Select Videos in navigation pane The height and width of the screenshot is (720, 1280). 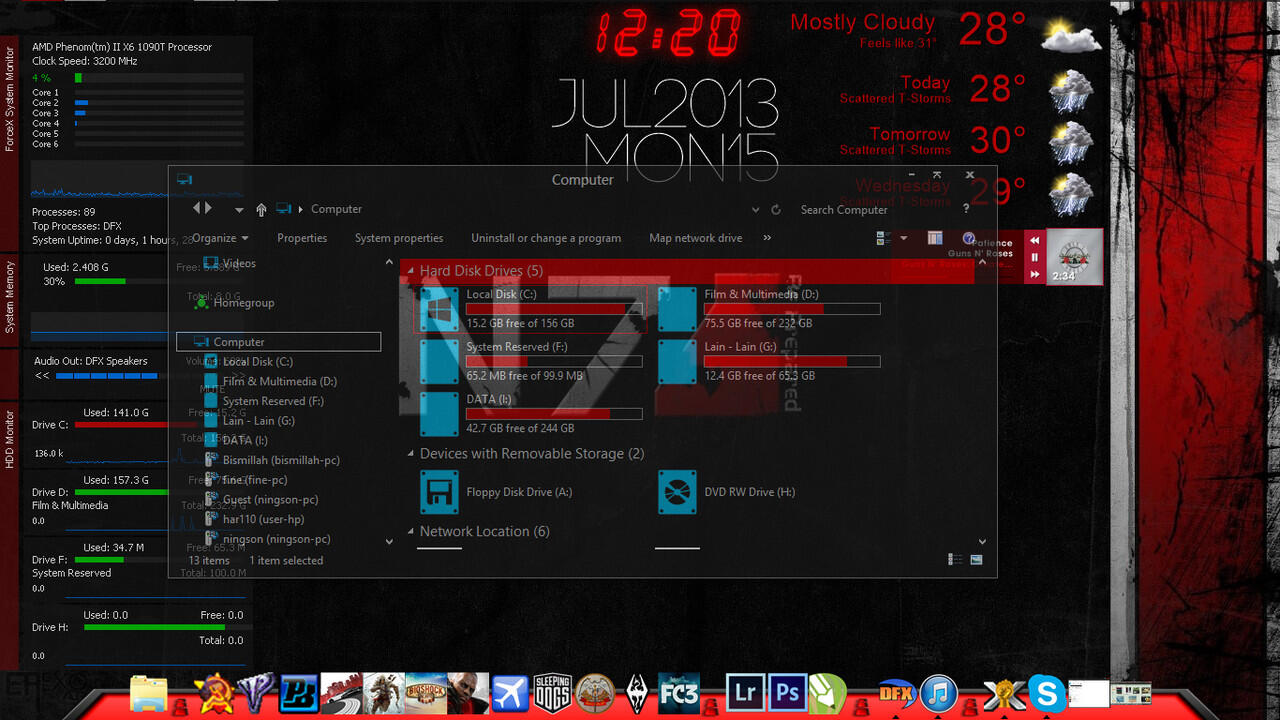click(230, 263)
